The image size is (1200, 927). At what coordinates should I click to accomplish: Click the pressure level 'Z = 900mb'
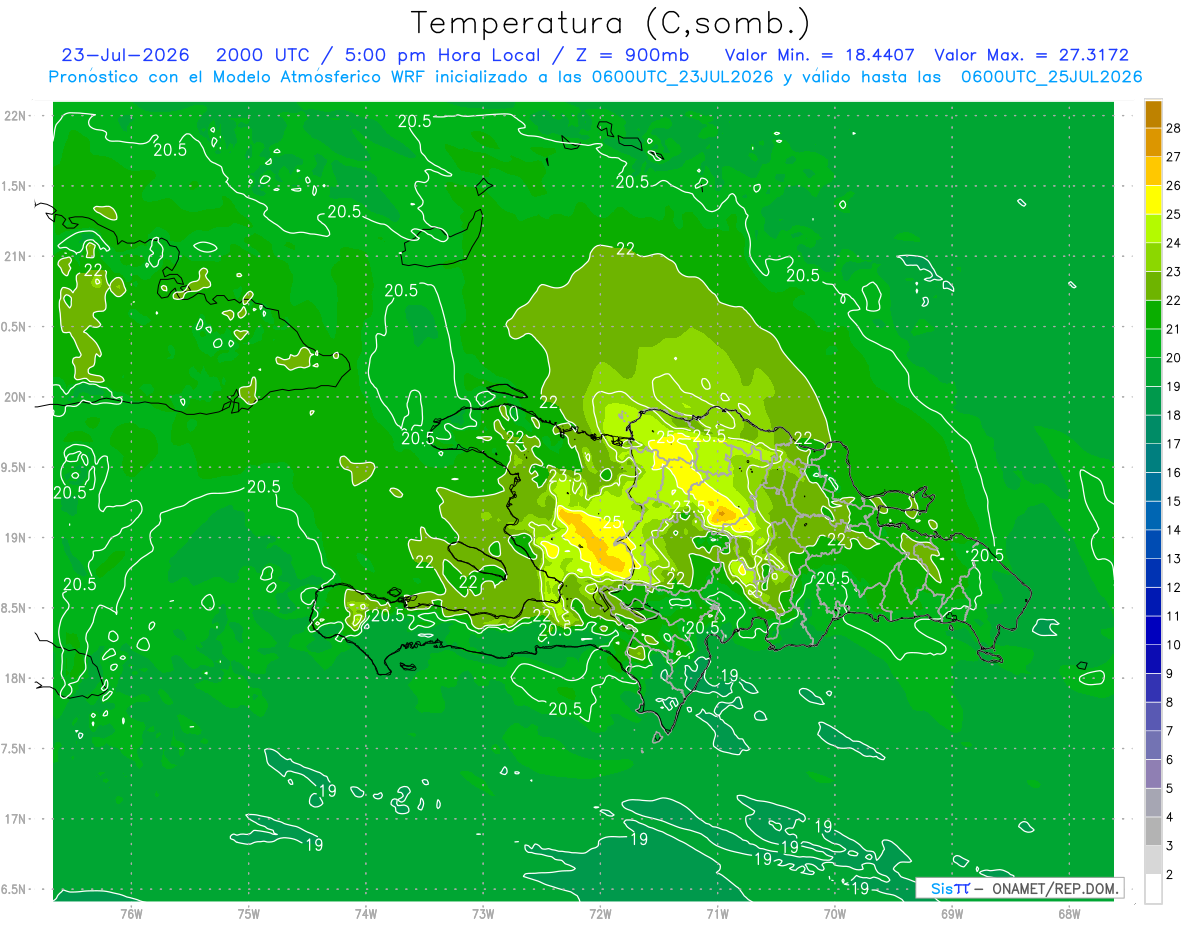pyautogui.click(x=633, y=55)
